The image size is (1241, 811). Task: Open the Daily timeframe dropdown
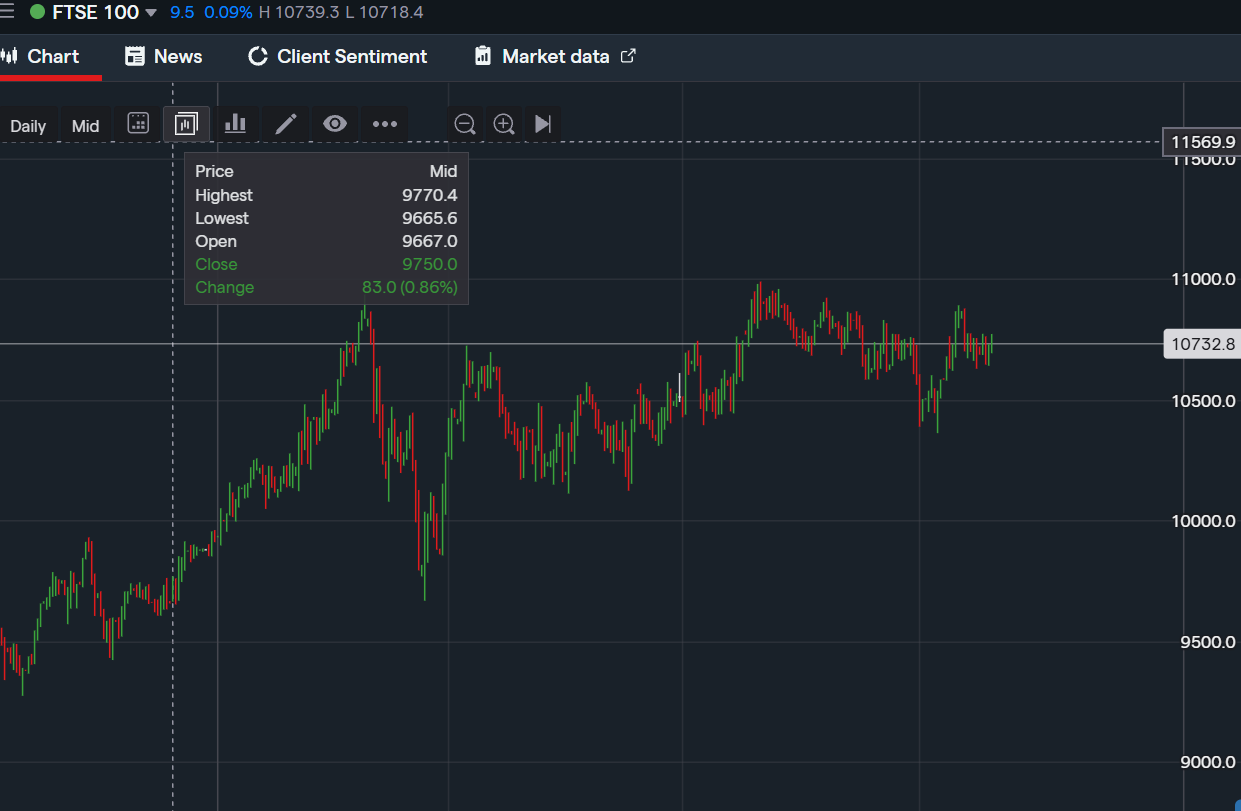(28, 125)
